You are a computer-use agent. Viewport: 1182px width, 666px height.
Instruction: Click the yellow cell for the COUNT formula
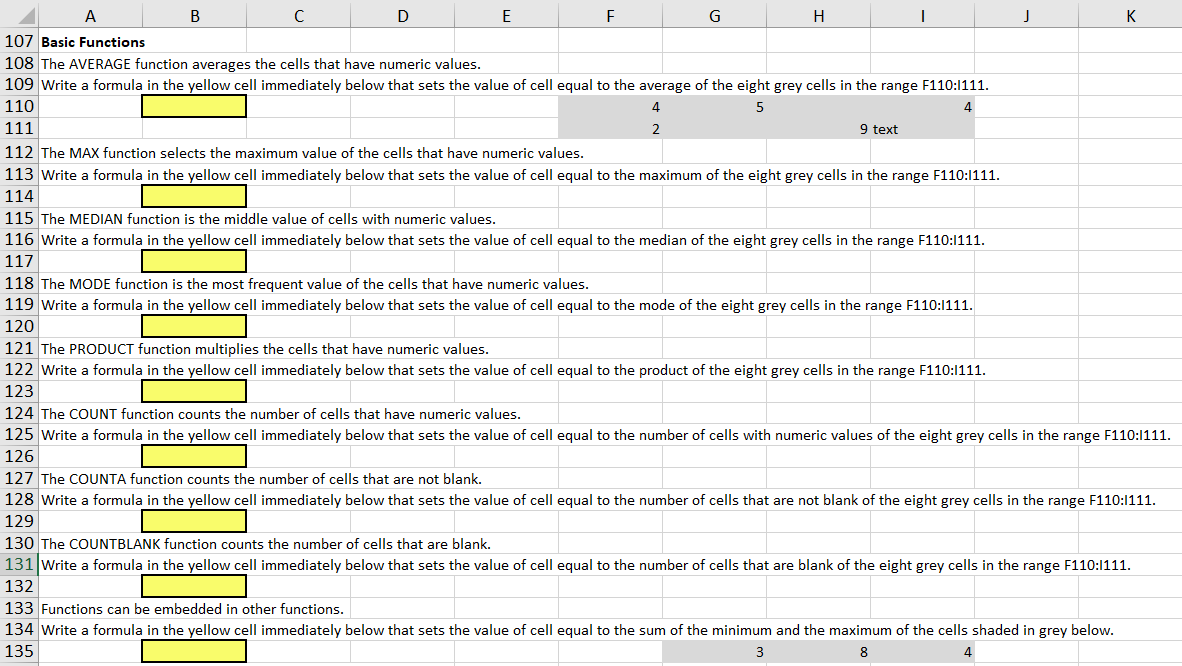click(194, 456)
